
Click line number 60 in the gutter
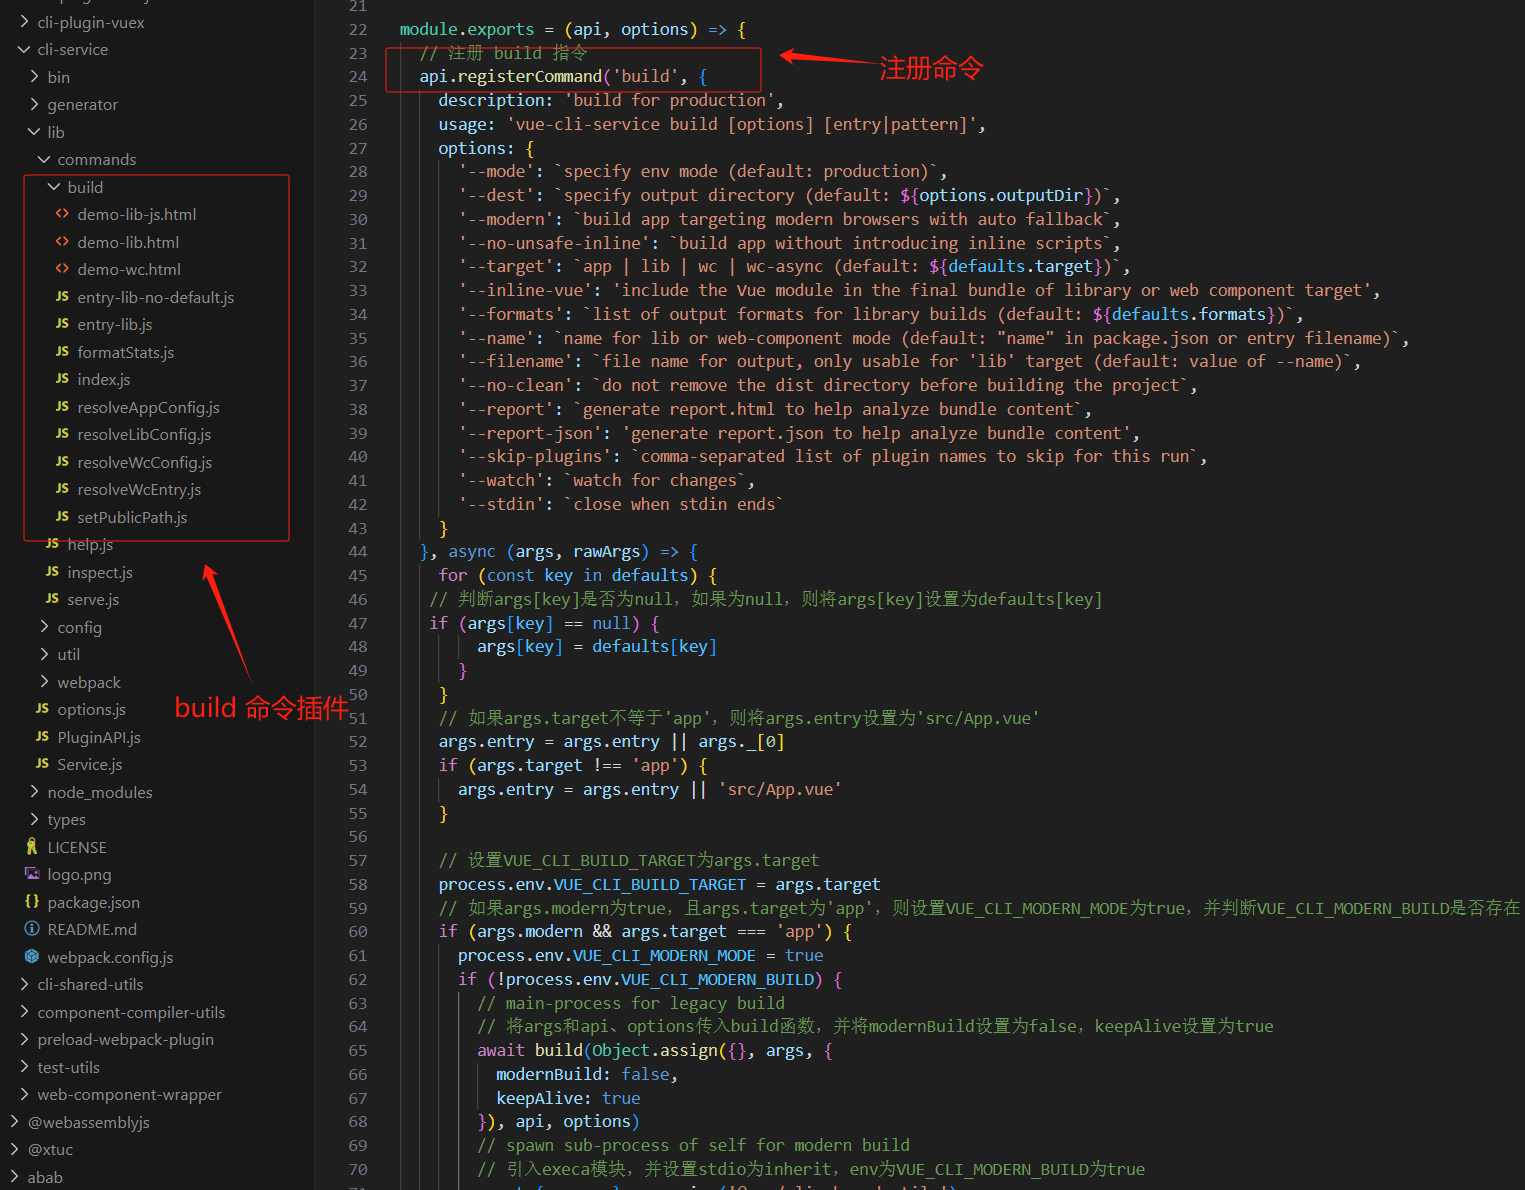click(358, 931)
